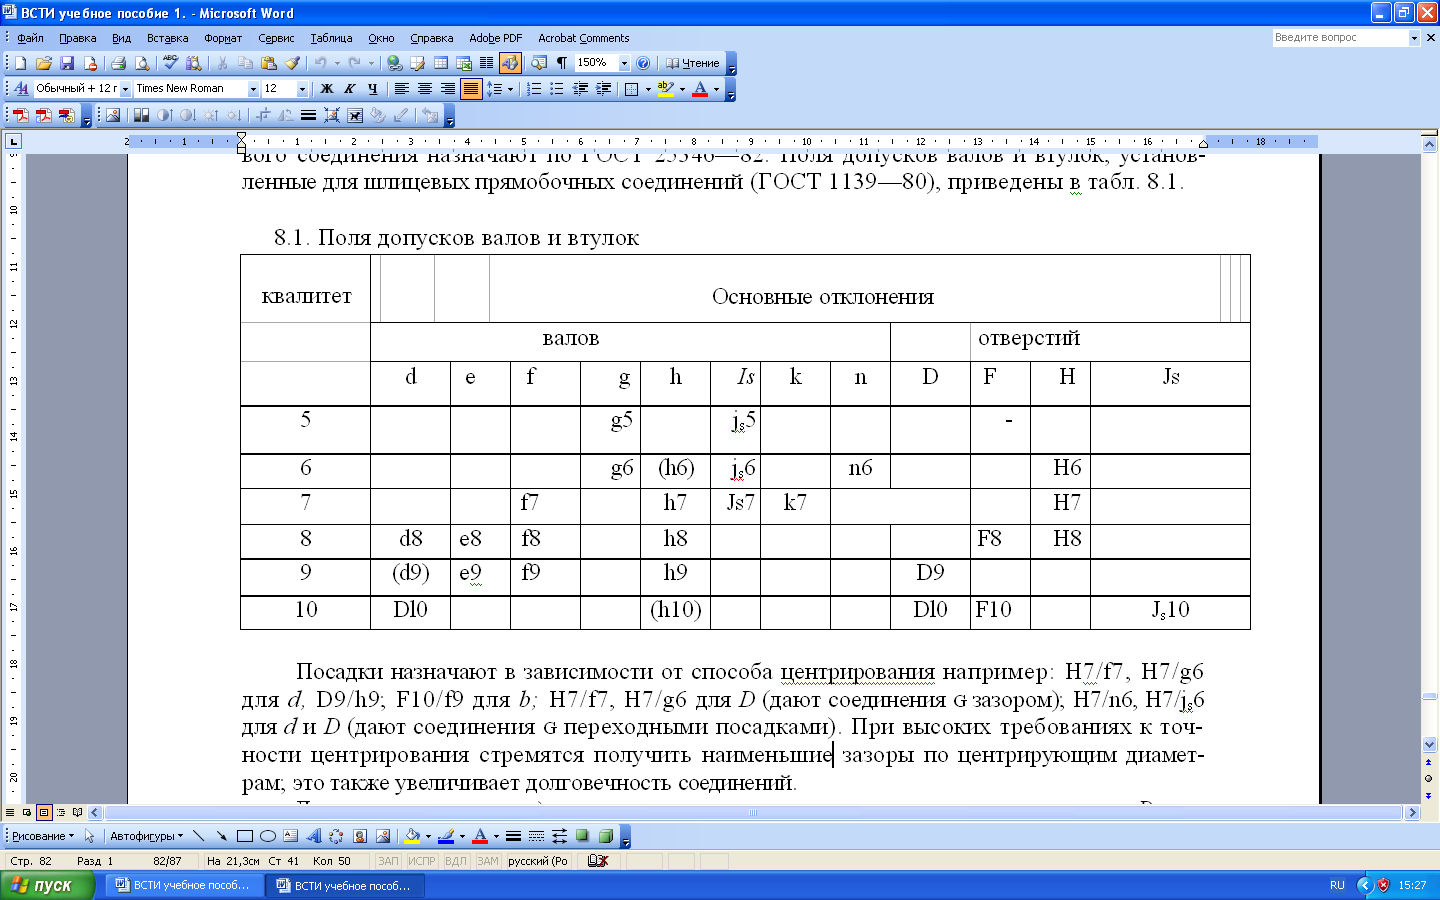Select the Oval drawing tool

(267, 836)
